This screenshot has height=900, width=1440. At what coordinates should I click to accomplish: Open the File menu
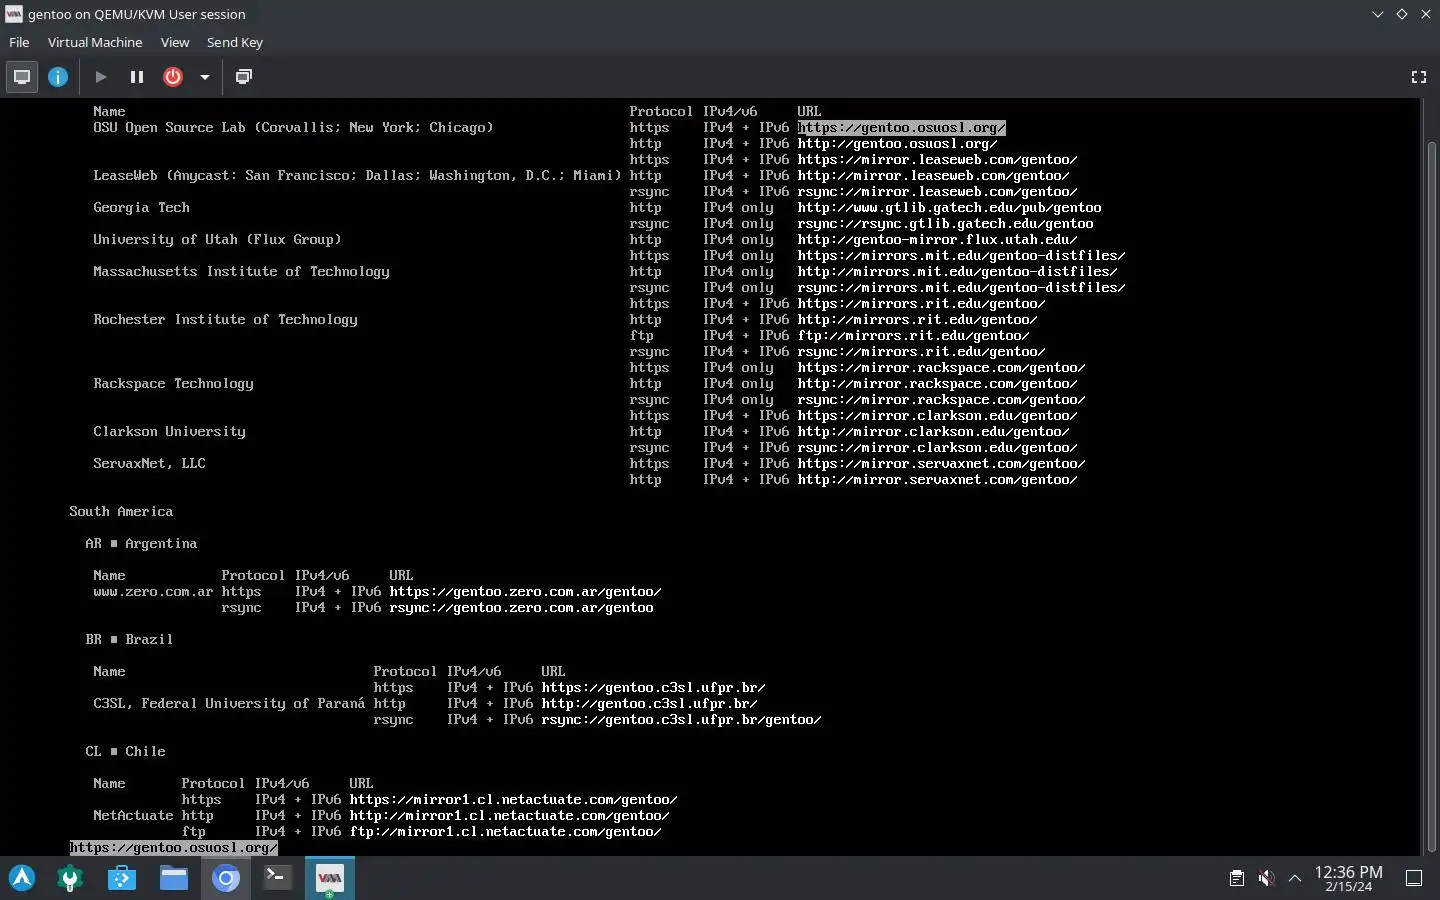pyautogui.click(x=19, y=42)
